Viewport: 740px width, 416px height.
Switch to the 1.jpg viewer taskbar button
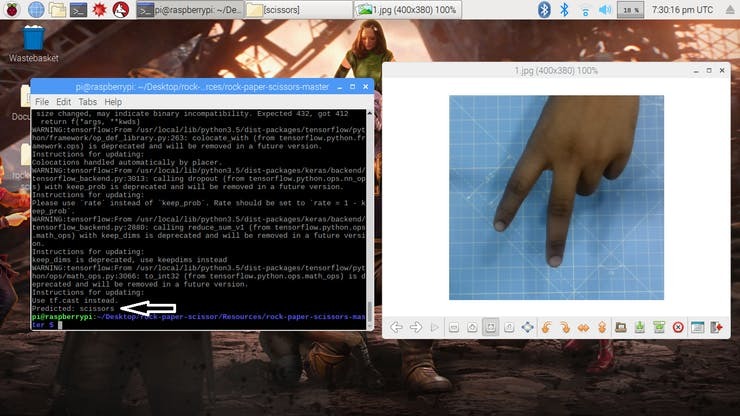(x=408, y=9)
